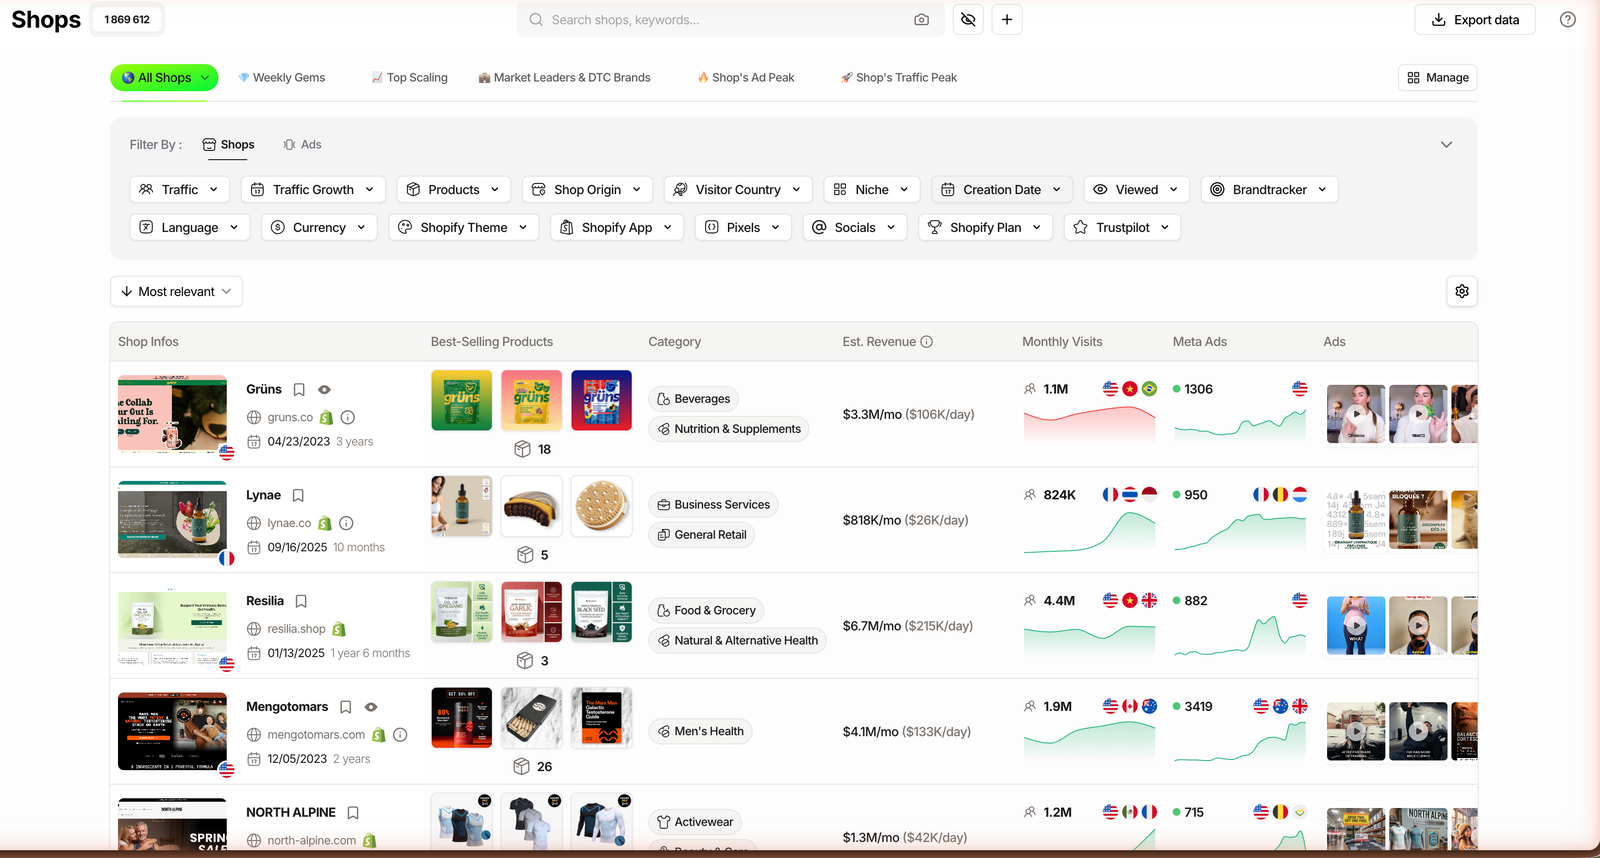The width and height of the screenshot is (1600, 858).
Task: Open the Shop's Ad Peak tab
Action: click(x=746, y=78)
